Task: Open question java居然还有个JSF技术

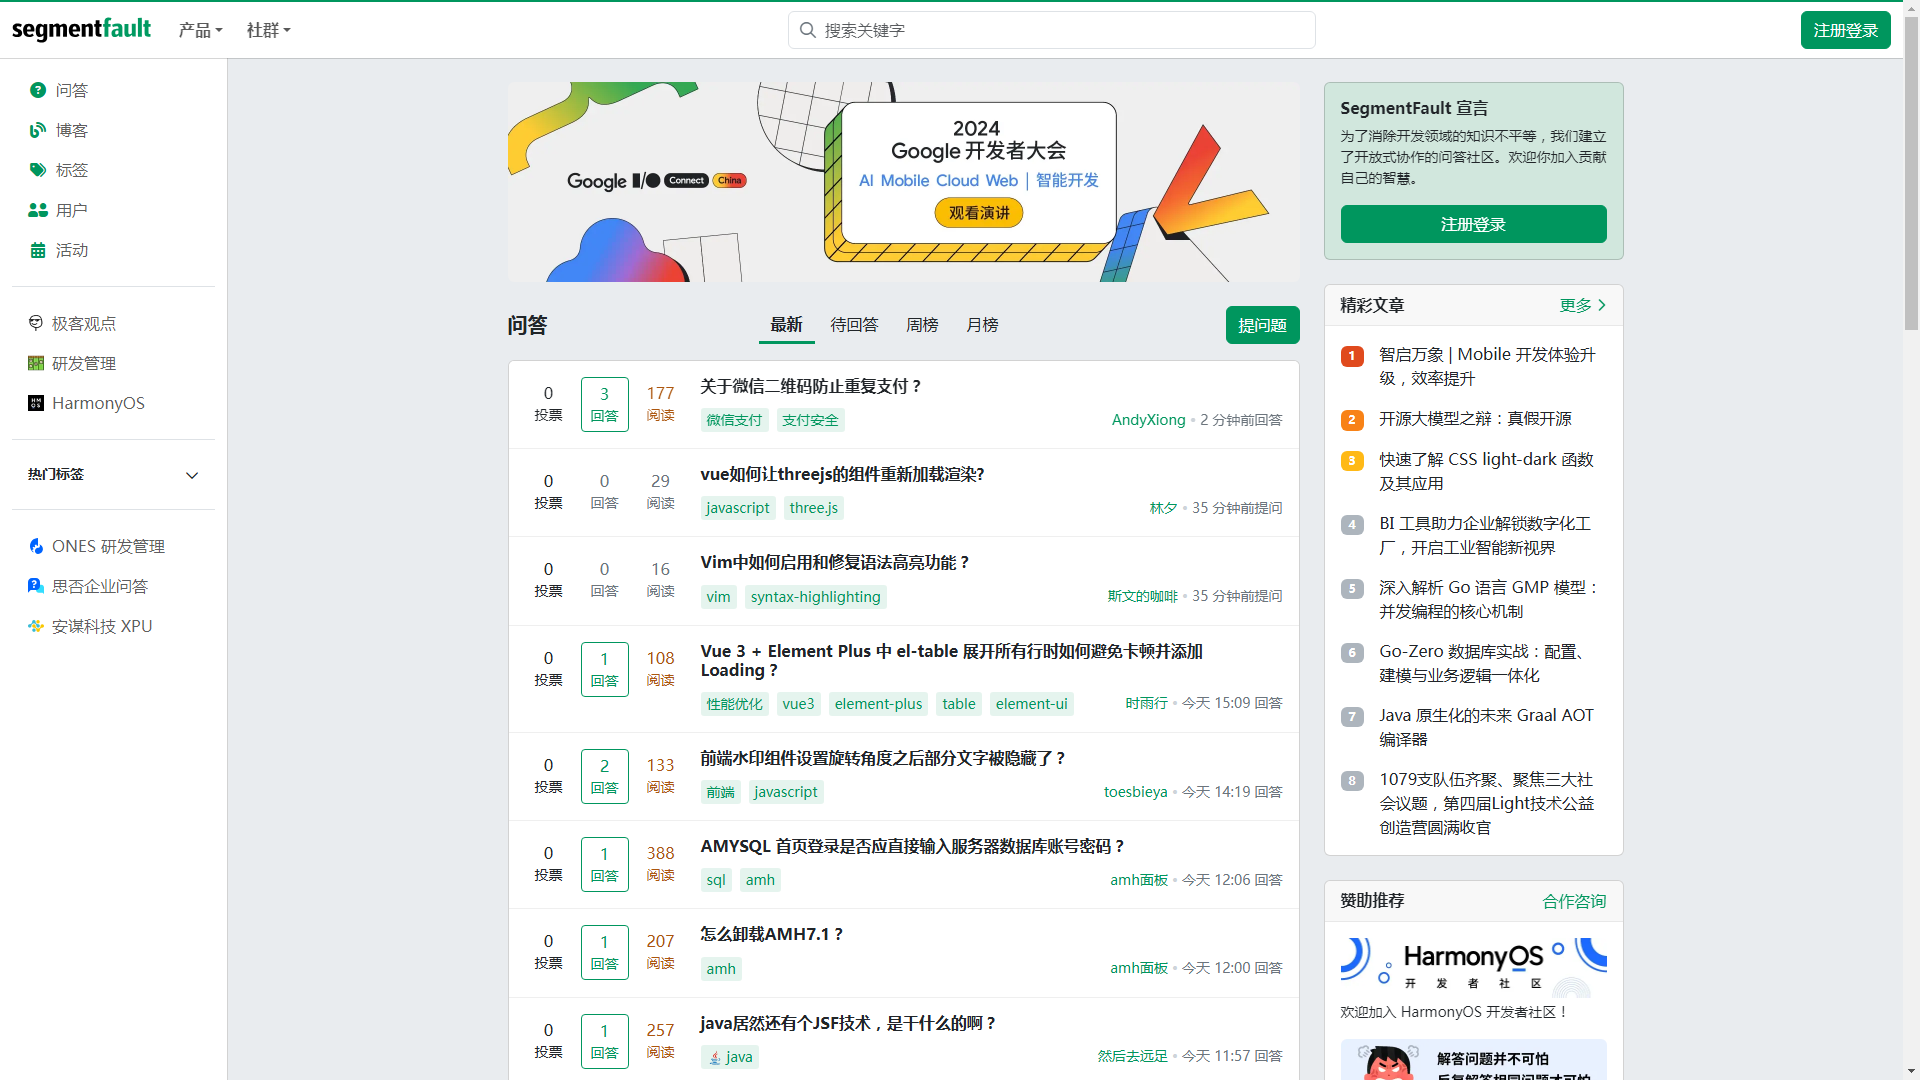Action: tap(848, 1023)
